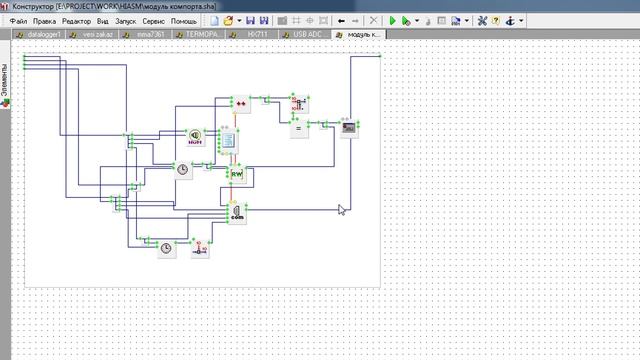Open help with the question icon

coord(496,21)
